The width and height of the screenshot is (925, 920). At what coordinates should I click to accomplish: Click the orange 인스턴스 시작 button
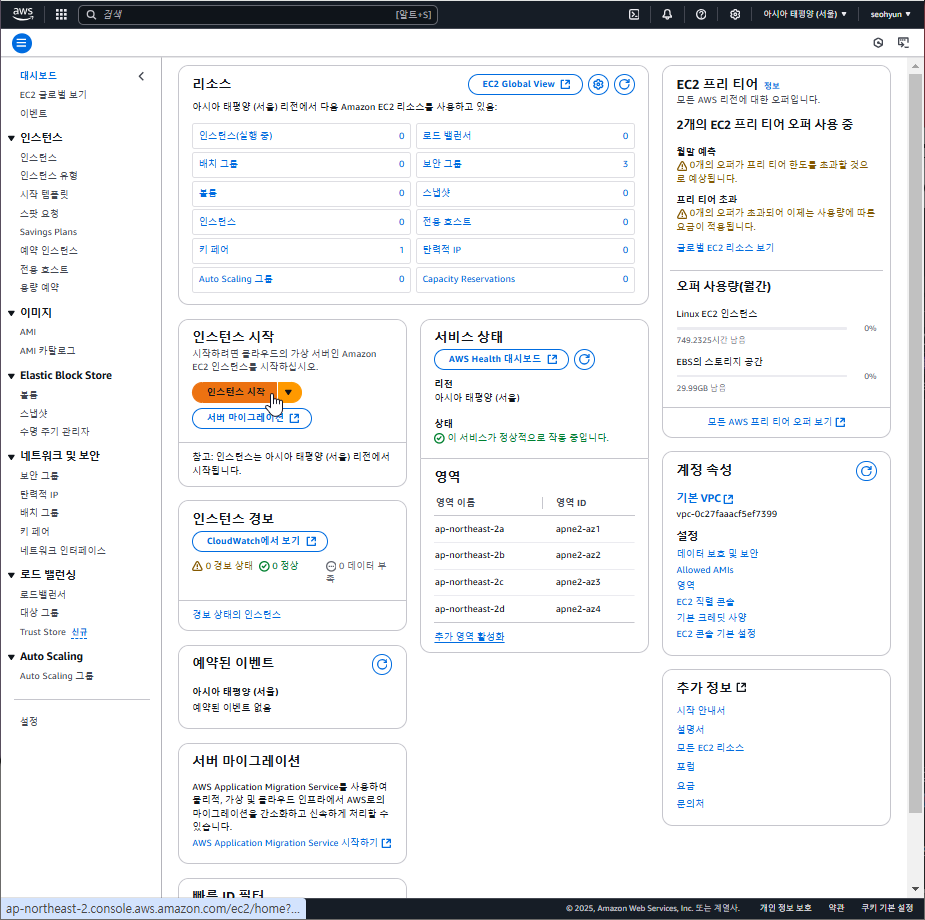[x=235, y=392]
